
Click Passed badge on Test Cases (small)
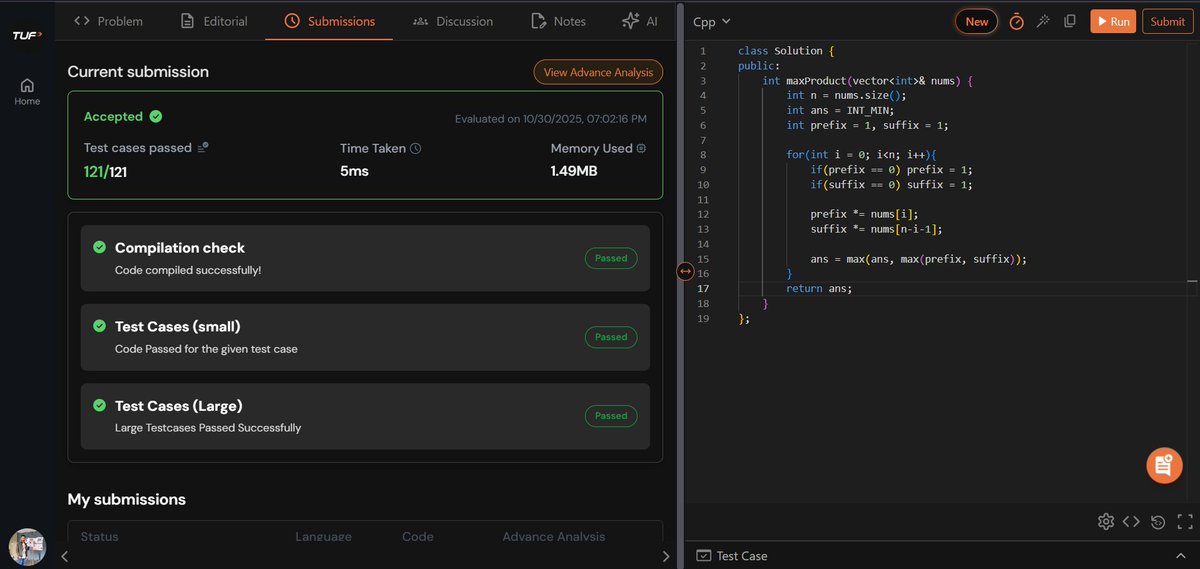pos(611,337)
